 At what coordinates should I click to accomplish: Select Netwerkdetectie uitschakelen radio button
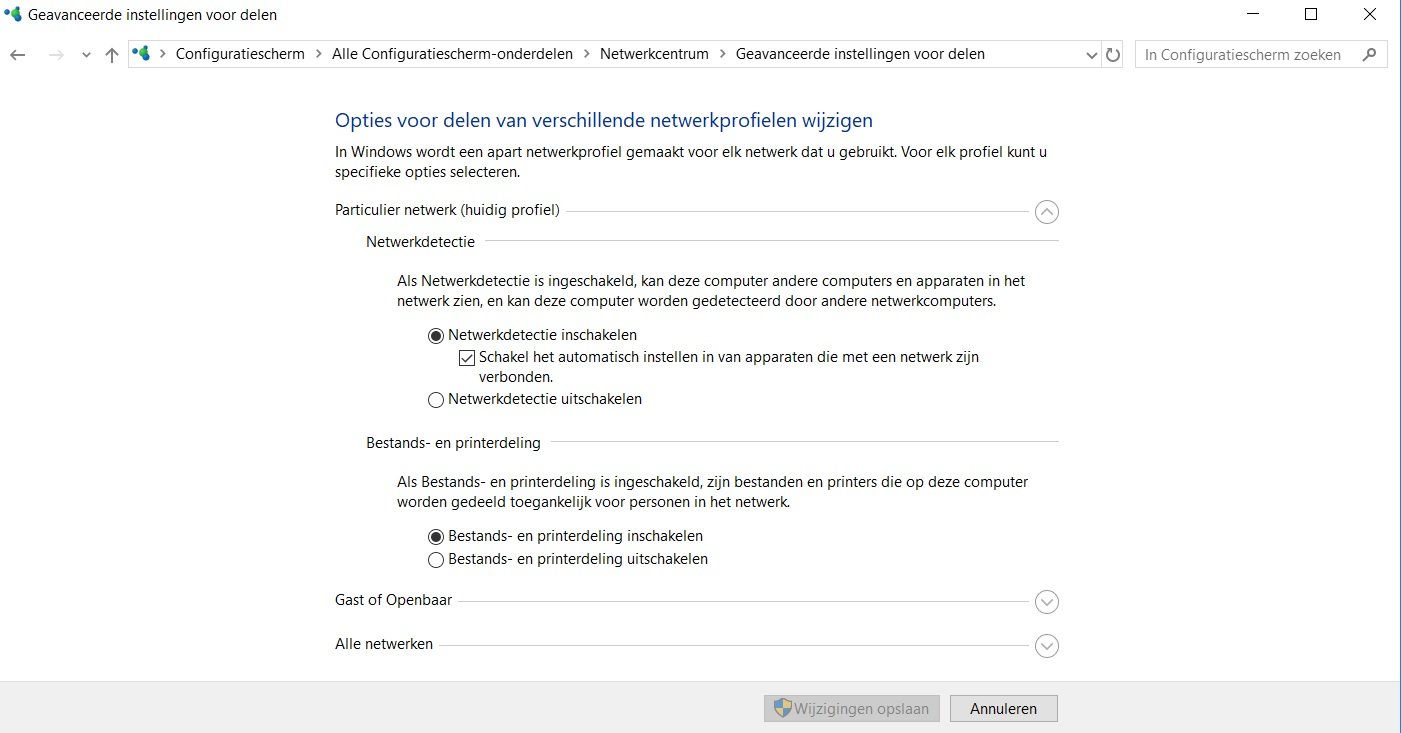(x=435, y=400)
